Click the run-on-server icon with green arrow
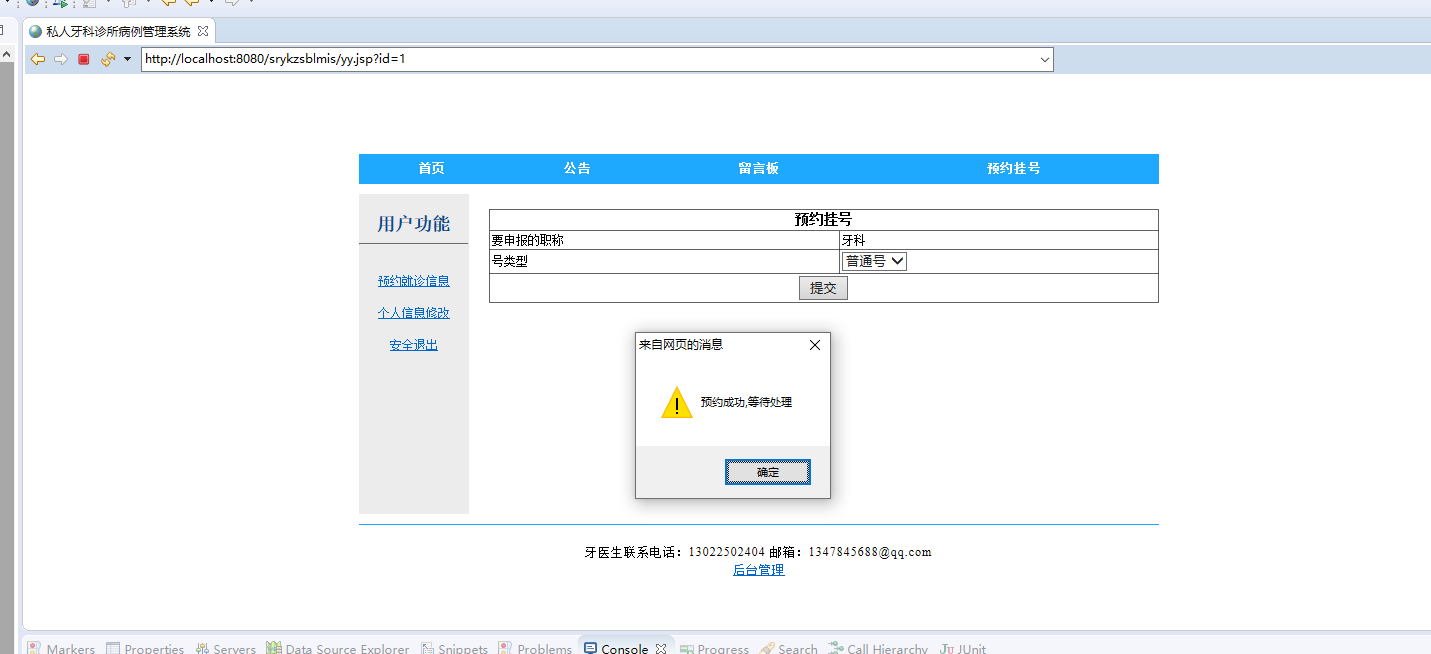The height and width of the screenshot is (654, 1431). [x=58, y=4]
